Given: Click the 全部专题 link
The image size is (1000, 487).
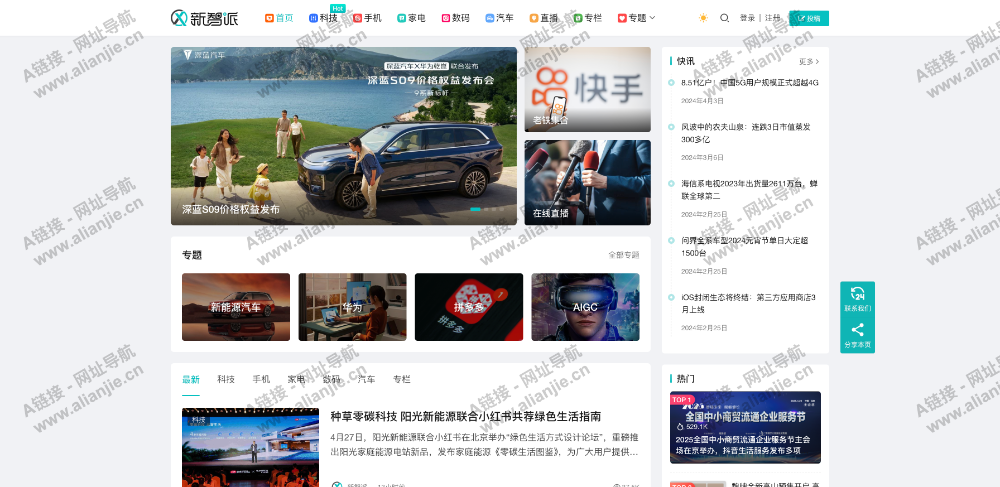Looking at the screenshot, I should (624, 255).
